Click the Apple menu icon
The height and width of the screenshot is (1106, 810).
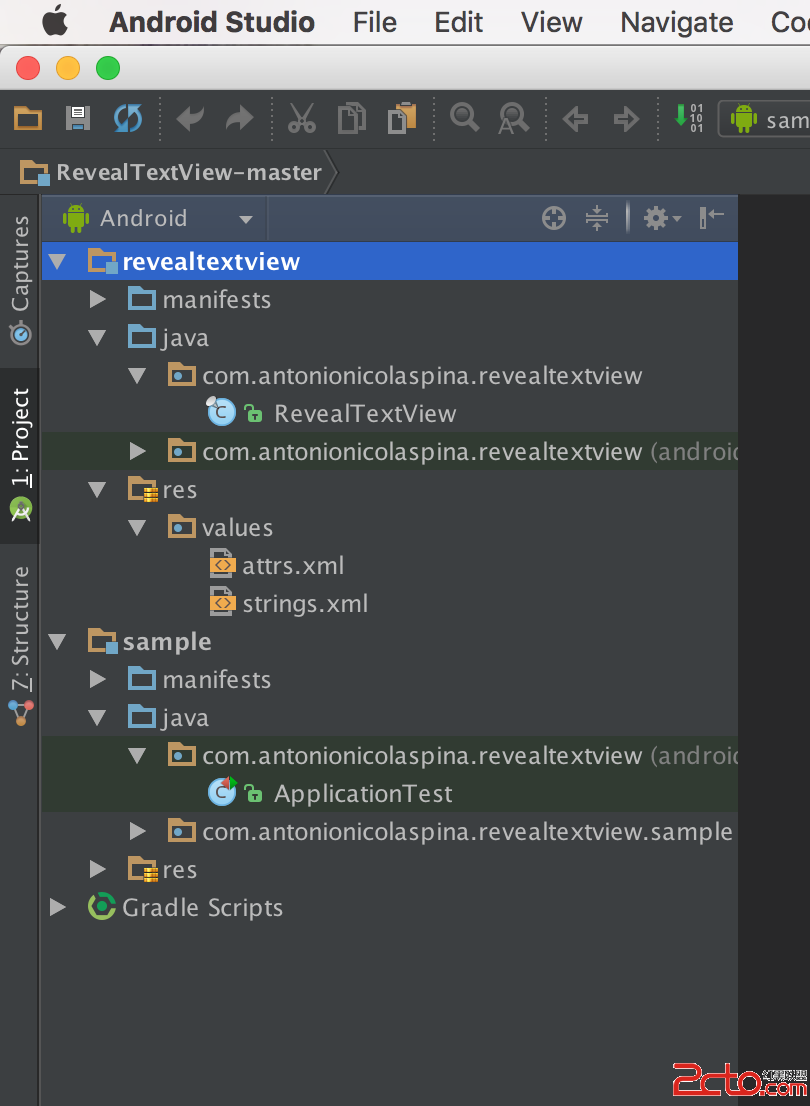pos(55,22)
